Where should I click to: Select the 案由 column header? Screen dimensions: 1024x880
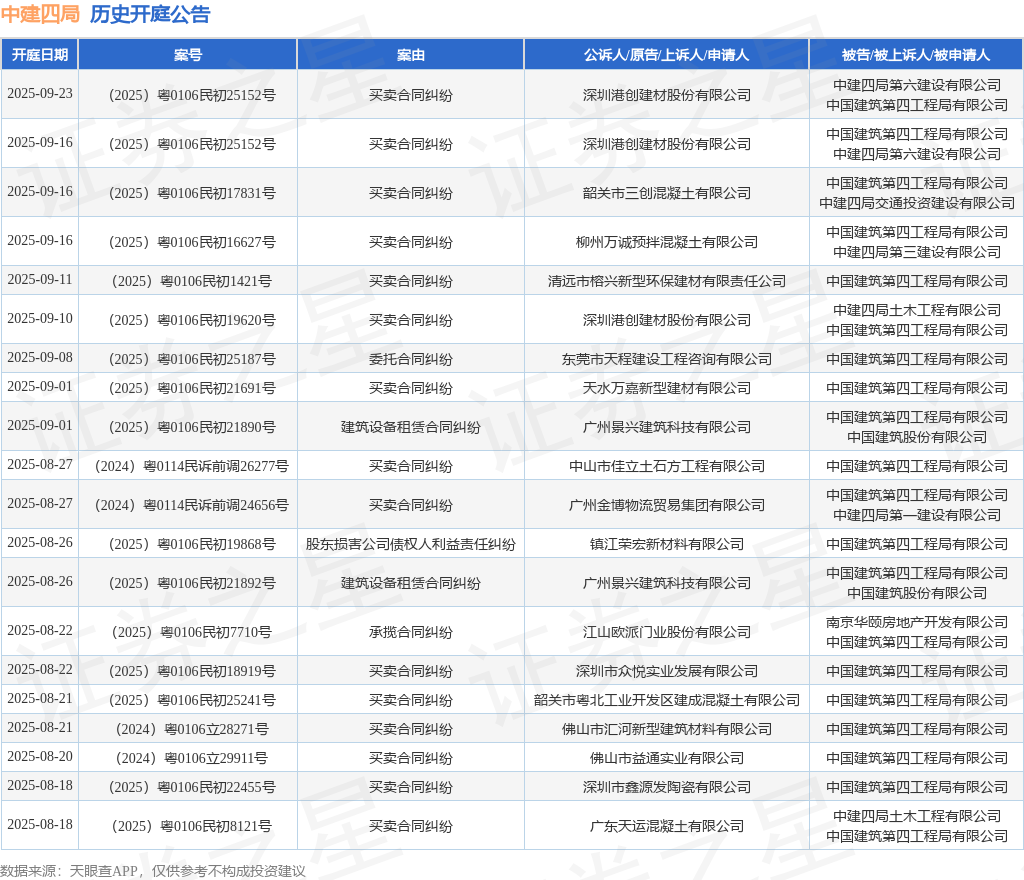[x=411, y=55]
